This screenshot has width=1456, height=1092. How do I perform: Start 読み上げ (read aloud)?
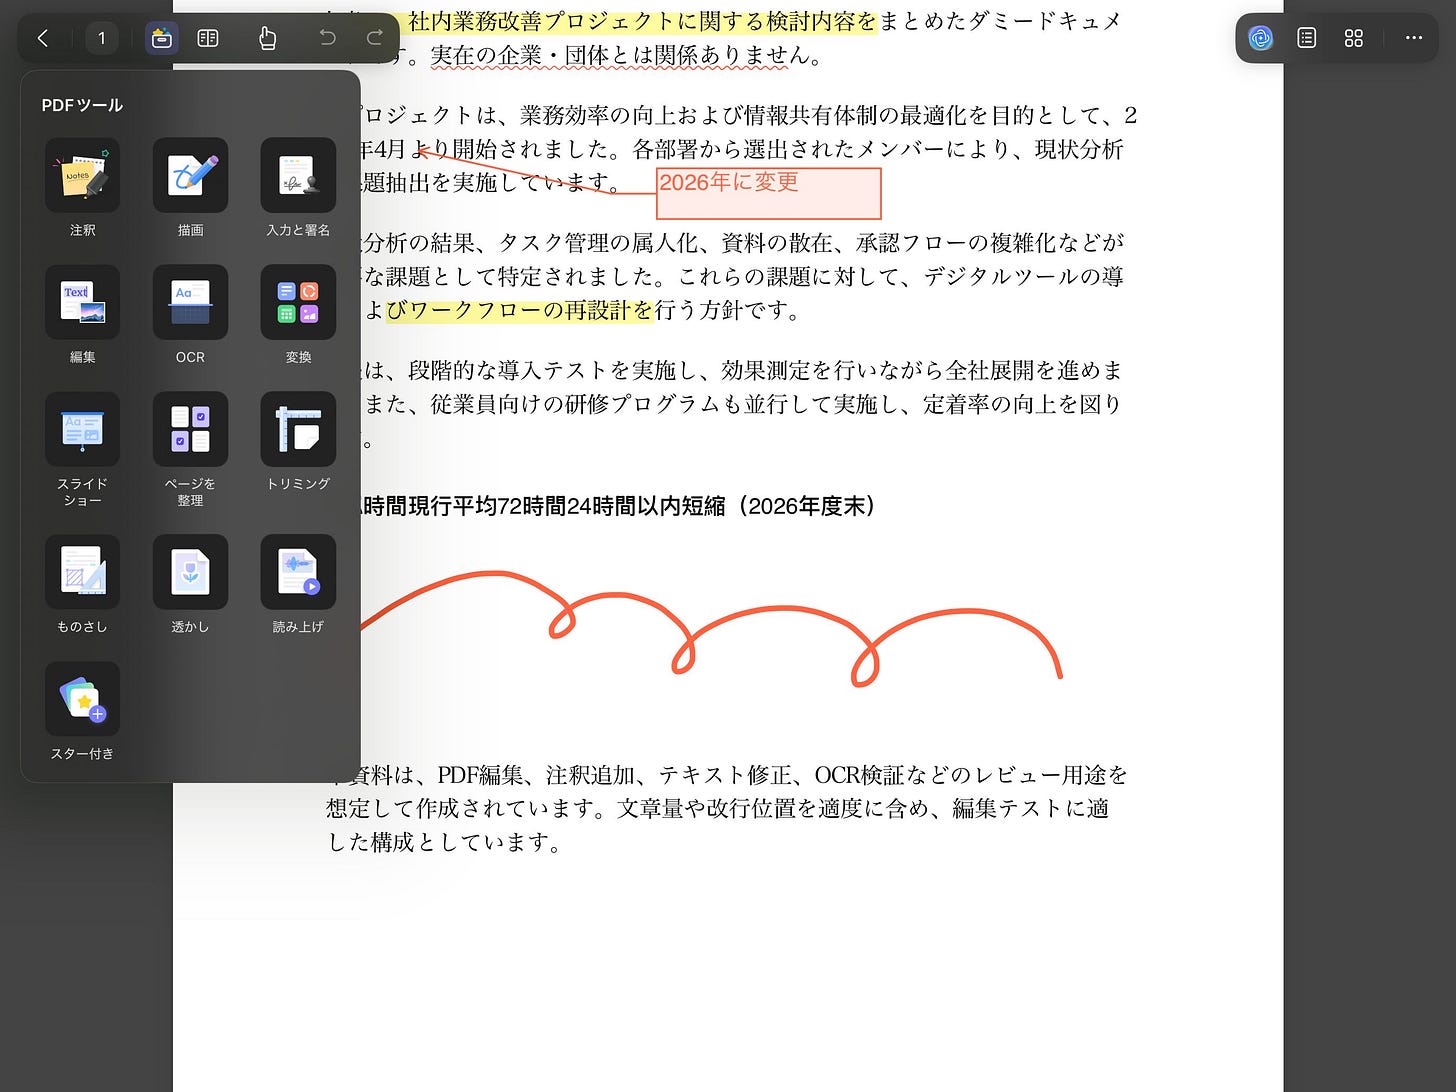(x=297, y=571)
